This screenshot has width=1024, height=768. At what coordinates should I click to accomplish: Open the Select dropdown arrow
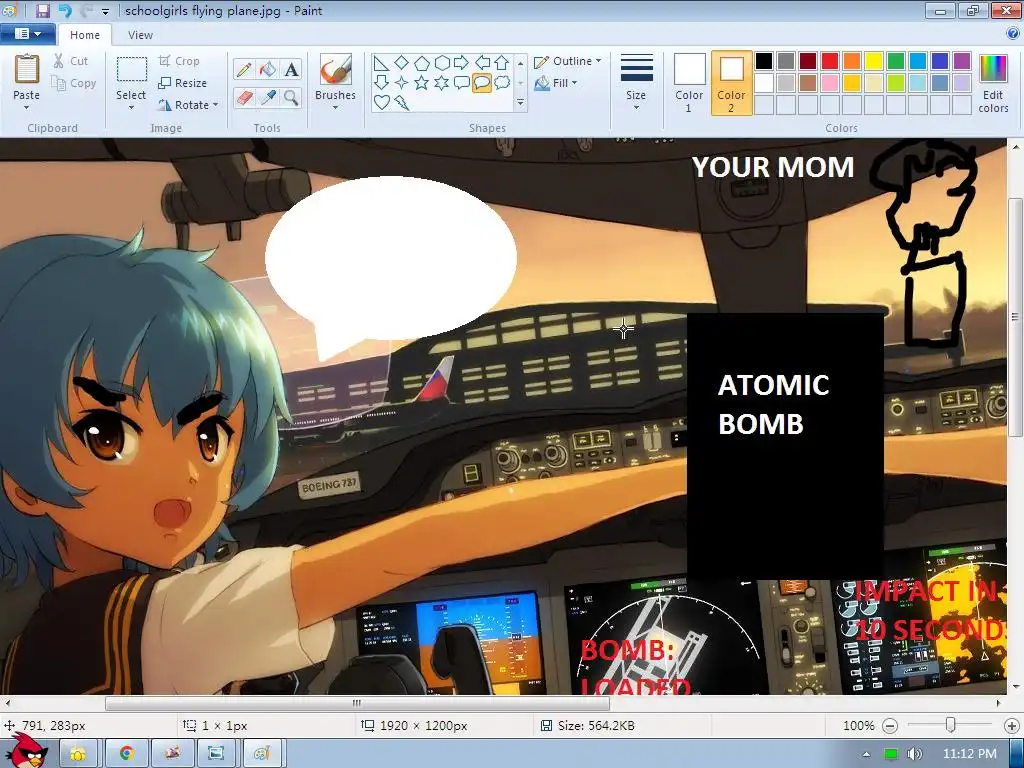(x=131, y=108)
